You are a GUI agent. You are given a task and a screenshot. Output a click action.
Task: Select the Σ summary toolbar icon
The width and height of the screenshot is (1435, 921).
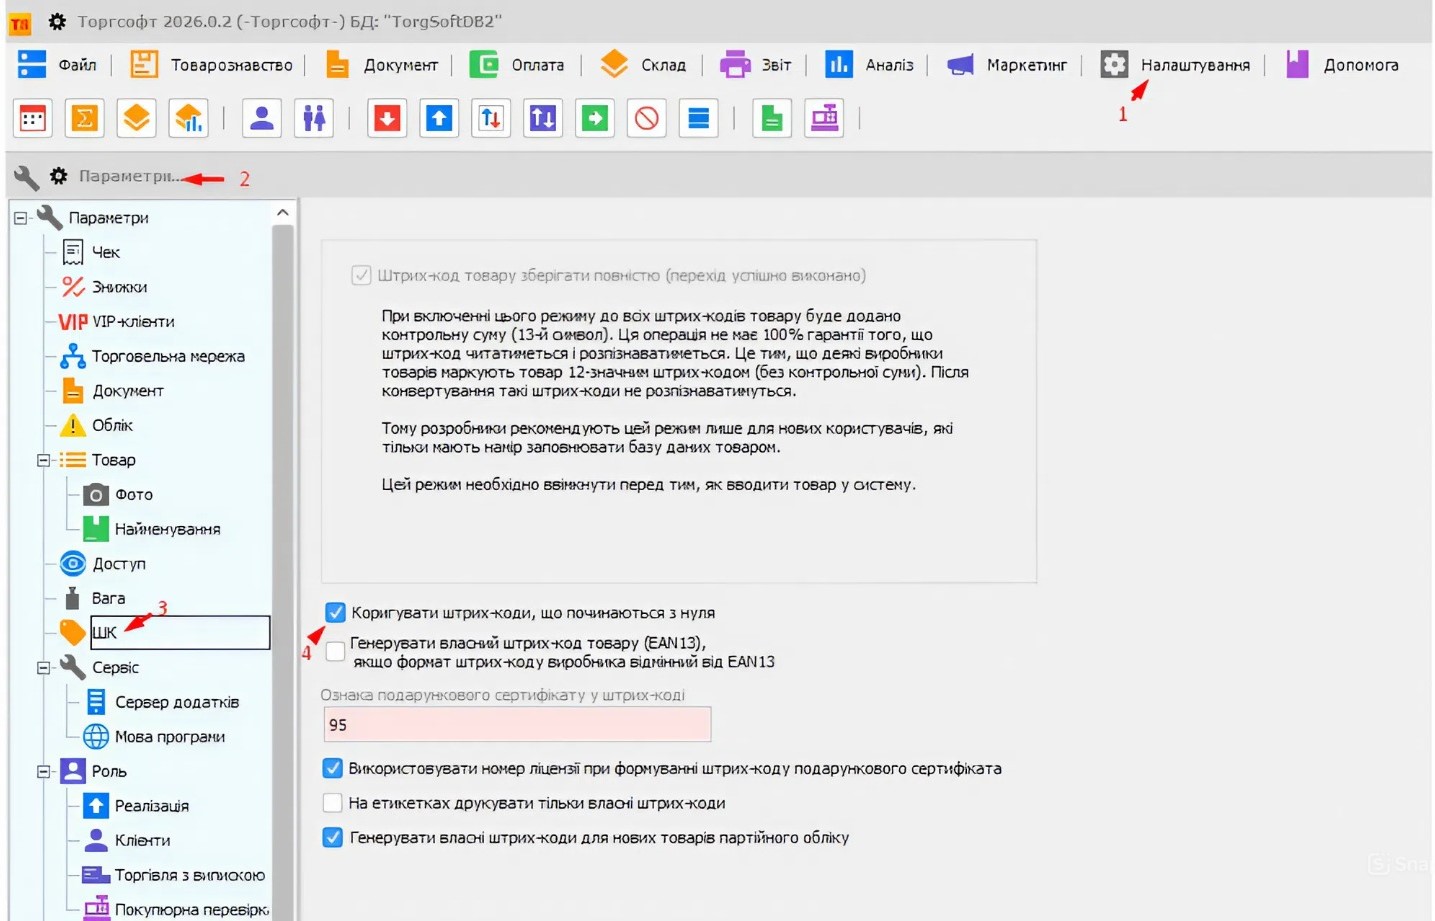[x=84, y=117]
